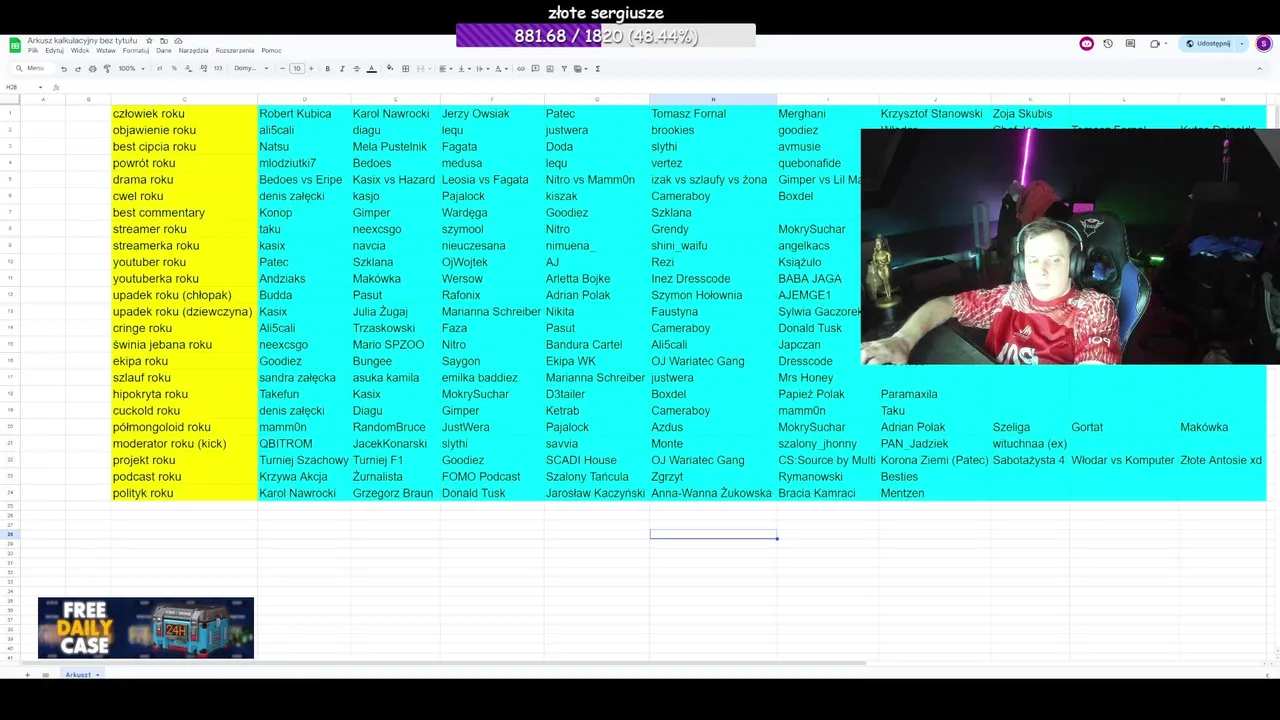
Task: Toggle italic formatting
Action: point(342,69)
